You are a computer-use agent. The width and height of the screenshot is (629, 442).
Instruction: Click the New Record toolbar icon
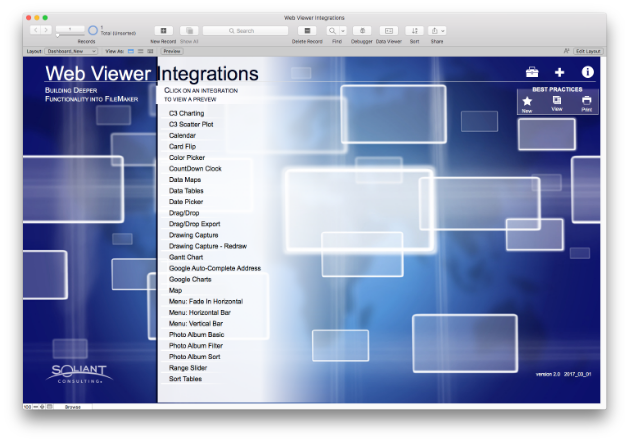[x=164, y=31]
